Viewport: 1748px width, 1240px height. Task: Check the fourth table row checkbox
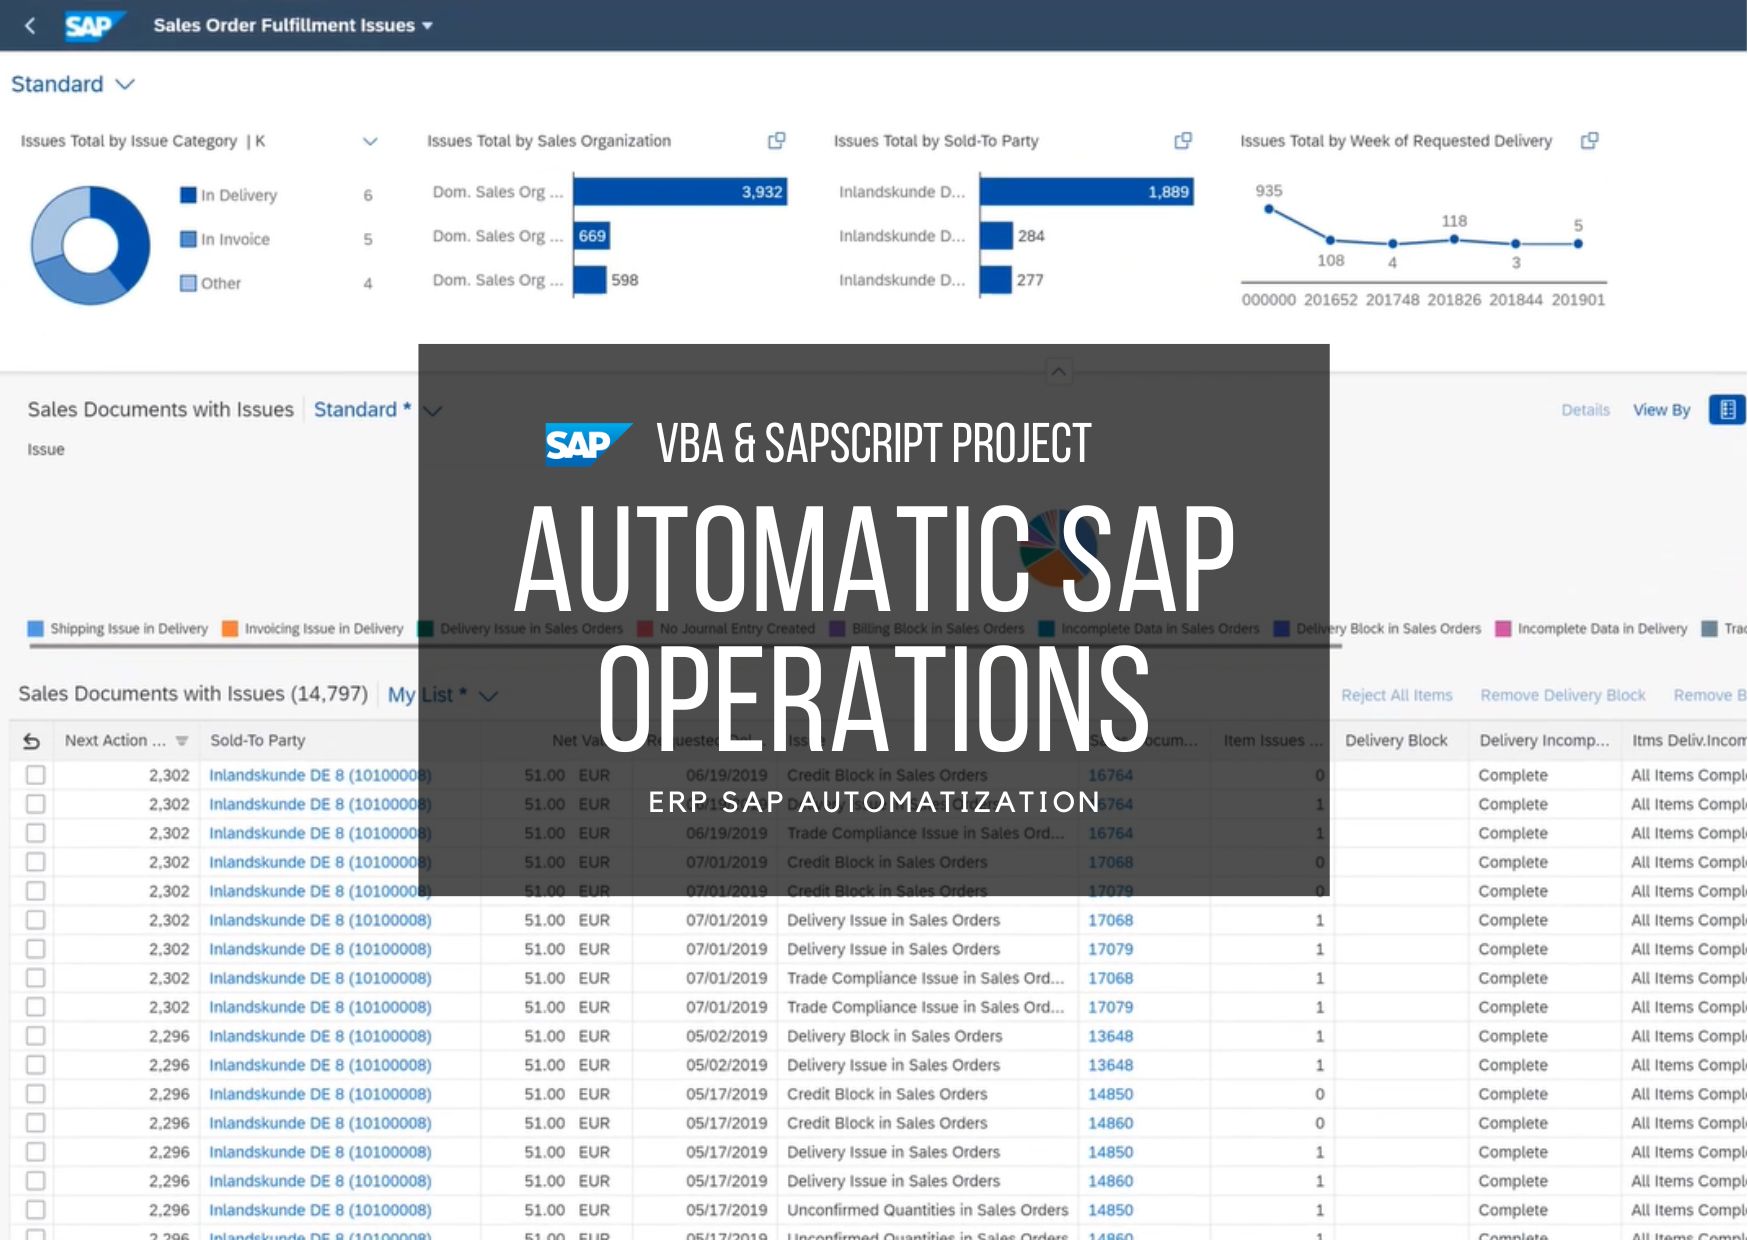click(x=35, y=862)
